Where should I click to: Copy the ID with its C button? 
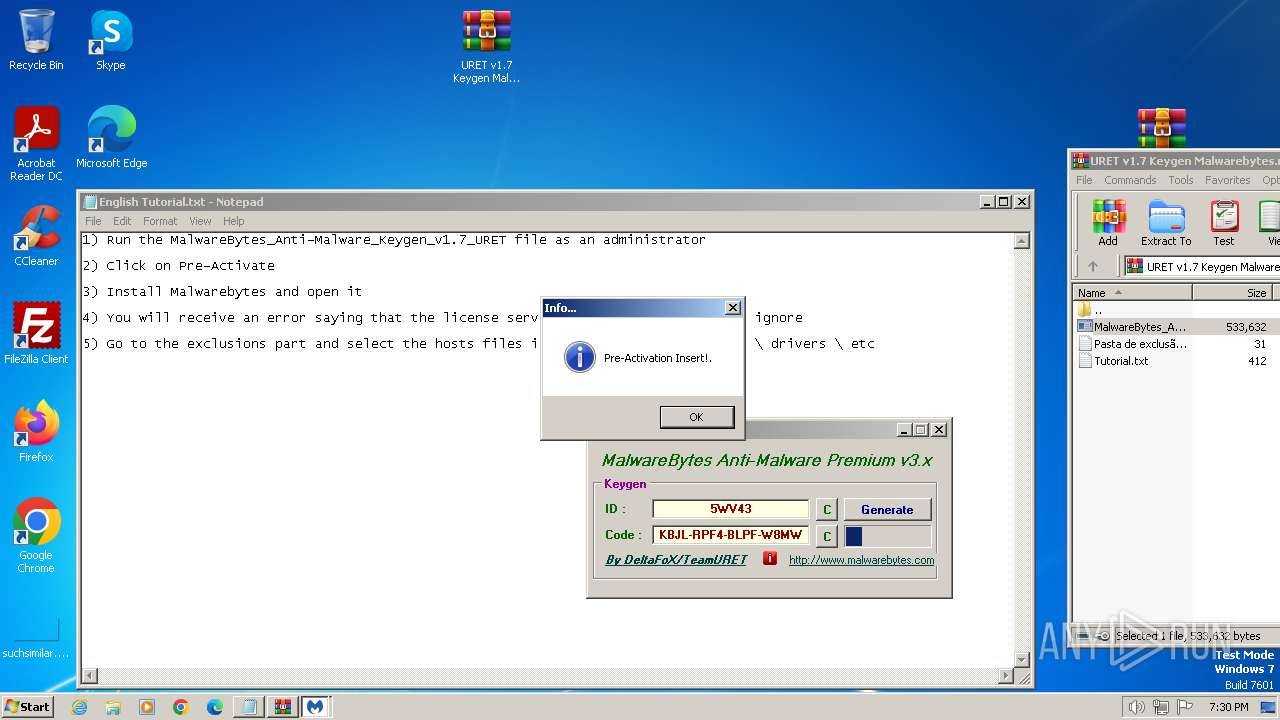(826, 509)
